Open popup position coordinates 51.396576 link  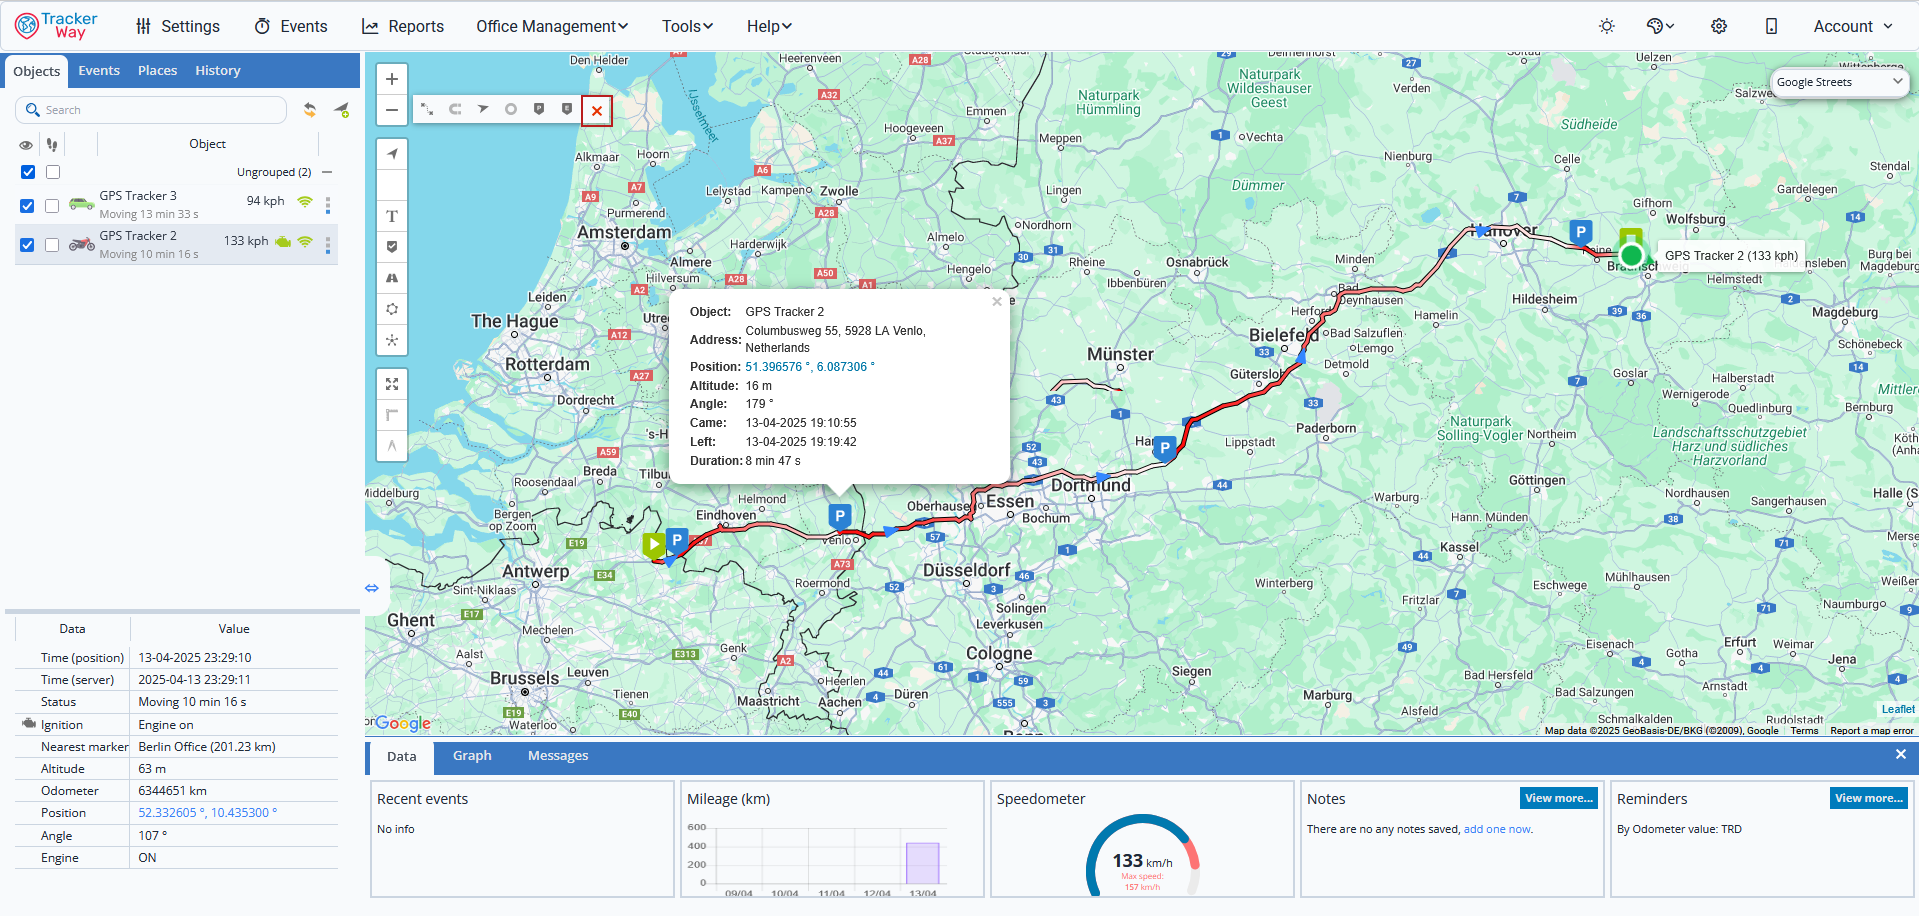[x=810, y=367]
